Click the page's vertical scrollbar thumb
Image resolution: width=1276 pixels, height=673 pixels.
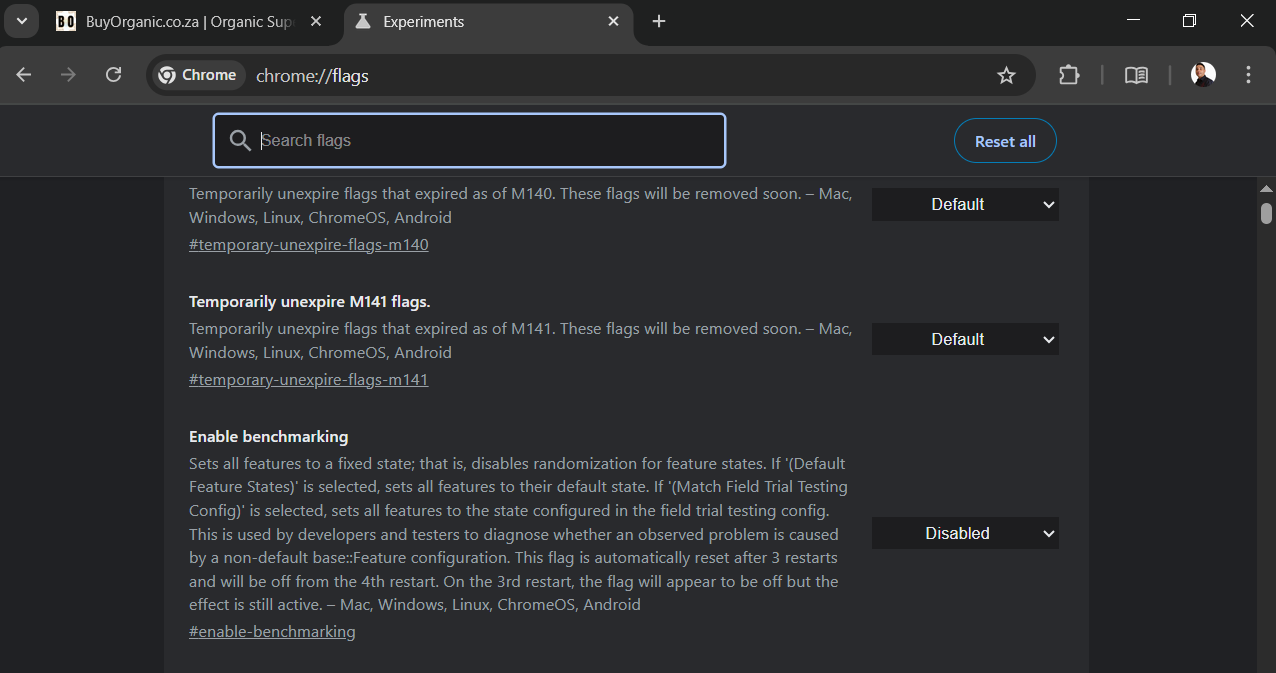pos(1266,213)
